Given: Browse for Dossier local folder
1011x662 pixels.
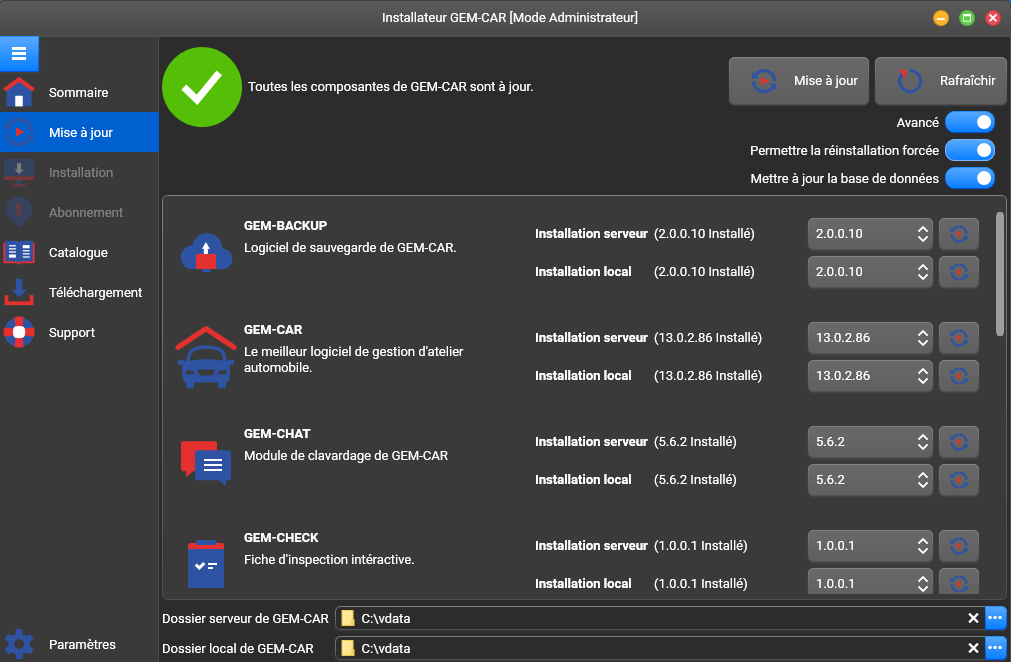Looking at the screenshot, I should 996,647.
